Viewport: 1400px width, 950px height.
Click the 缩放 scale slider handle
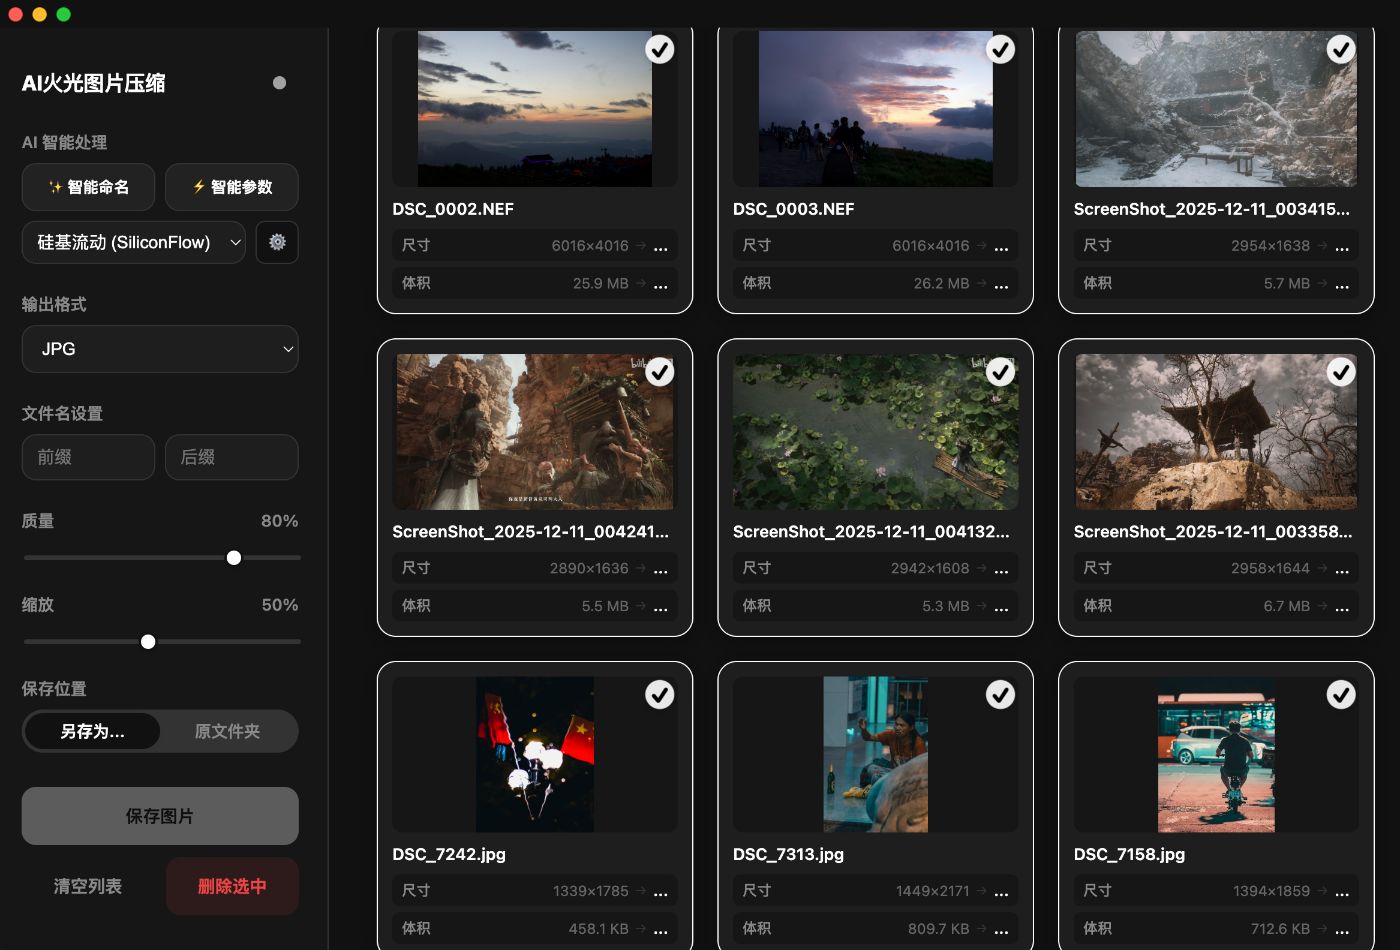[x=148, y=641]
